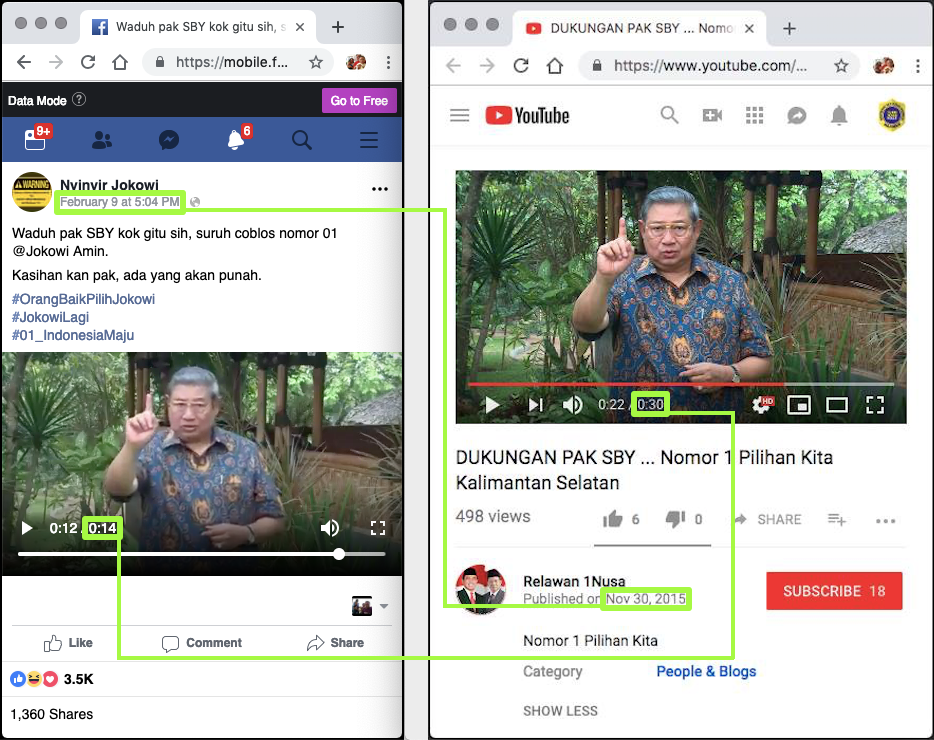Collapse description with SHOW LESS

click(x=560, y=711)
